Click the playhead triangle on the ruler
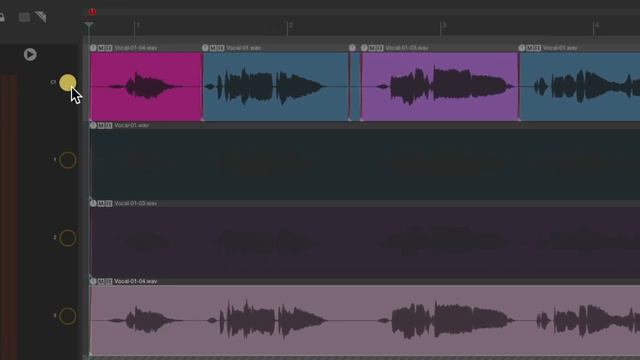 (x=89, y=25)
